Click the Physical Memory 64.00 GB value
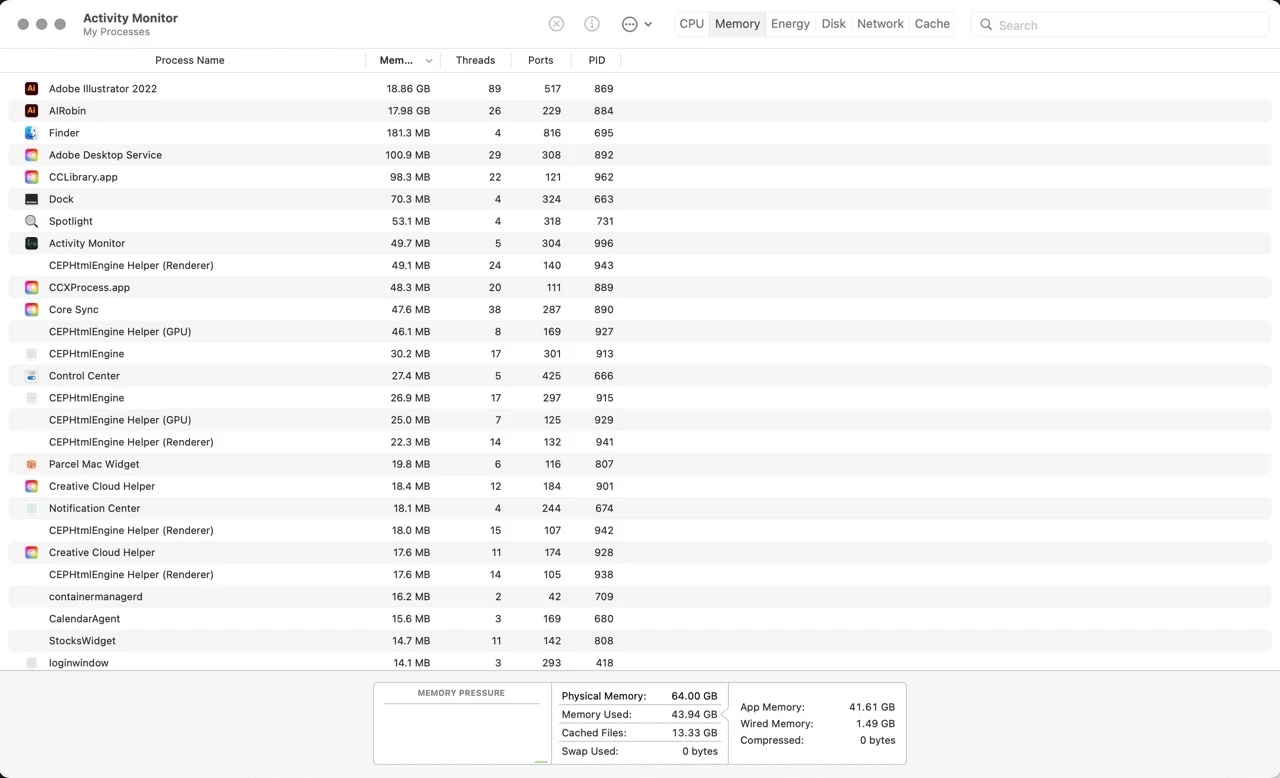1280x778 pixels. pyautogui.click(x=694, y=696)
